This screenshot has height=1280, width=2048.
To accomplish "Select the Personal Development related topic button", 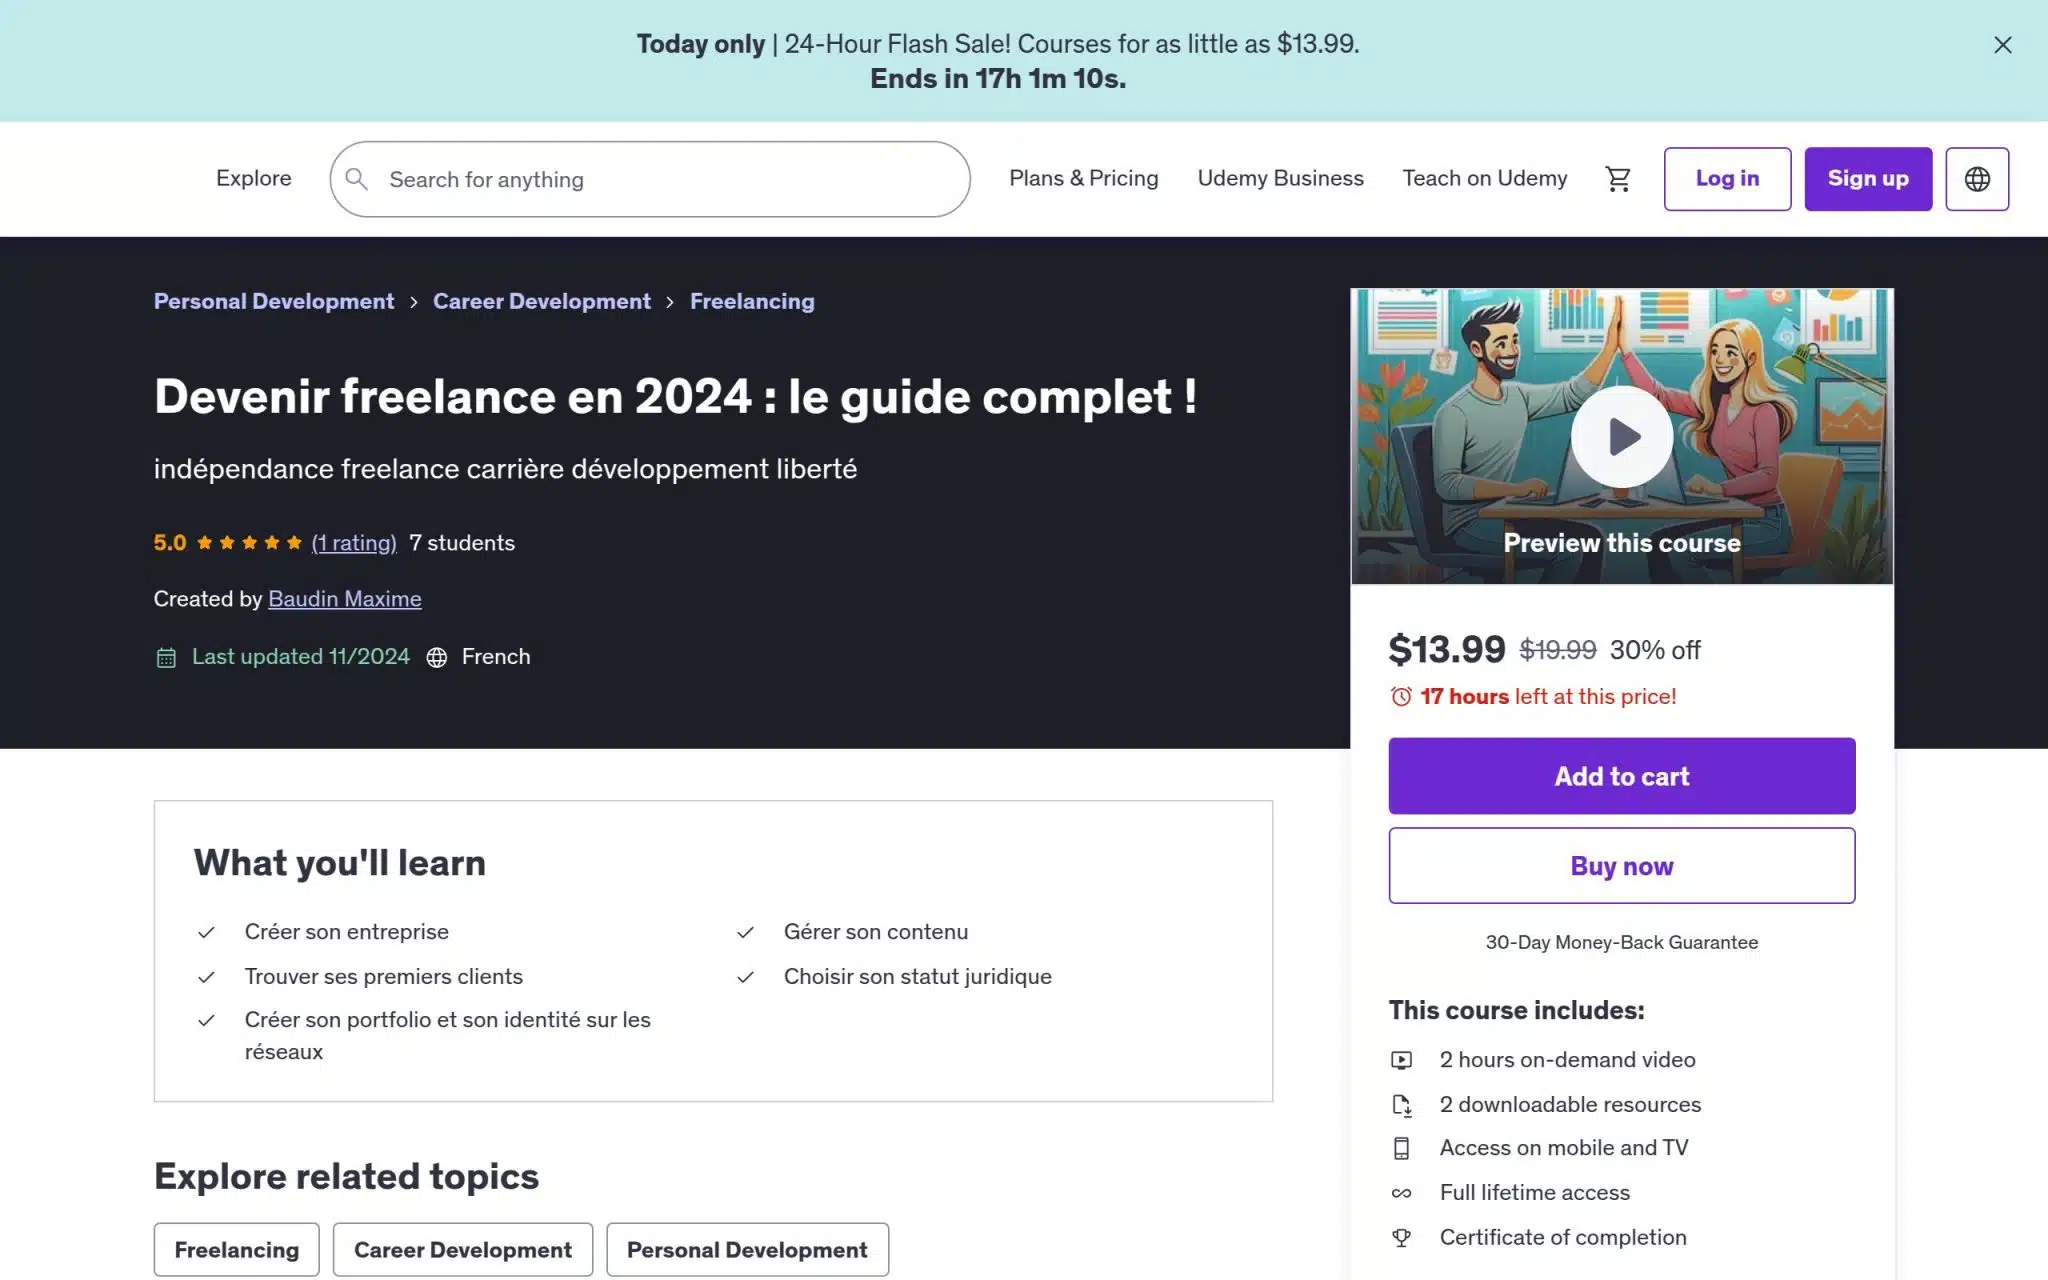I will click(747, 1250).
